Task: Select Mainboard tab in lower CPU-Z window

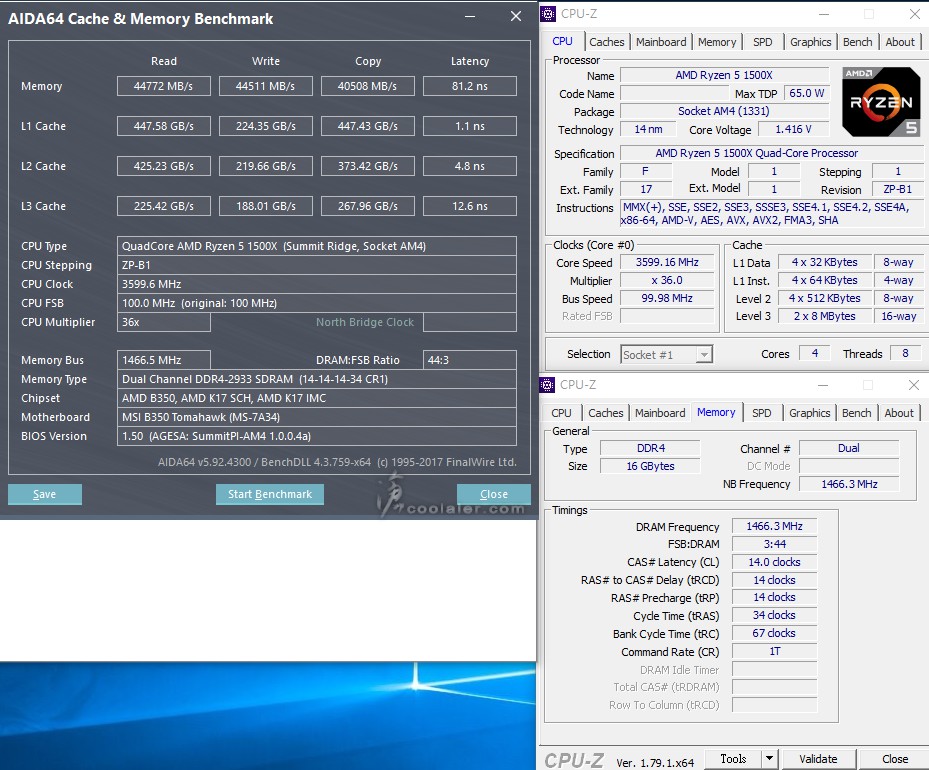Action: pyautogui.click(x=660, y=413)
